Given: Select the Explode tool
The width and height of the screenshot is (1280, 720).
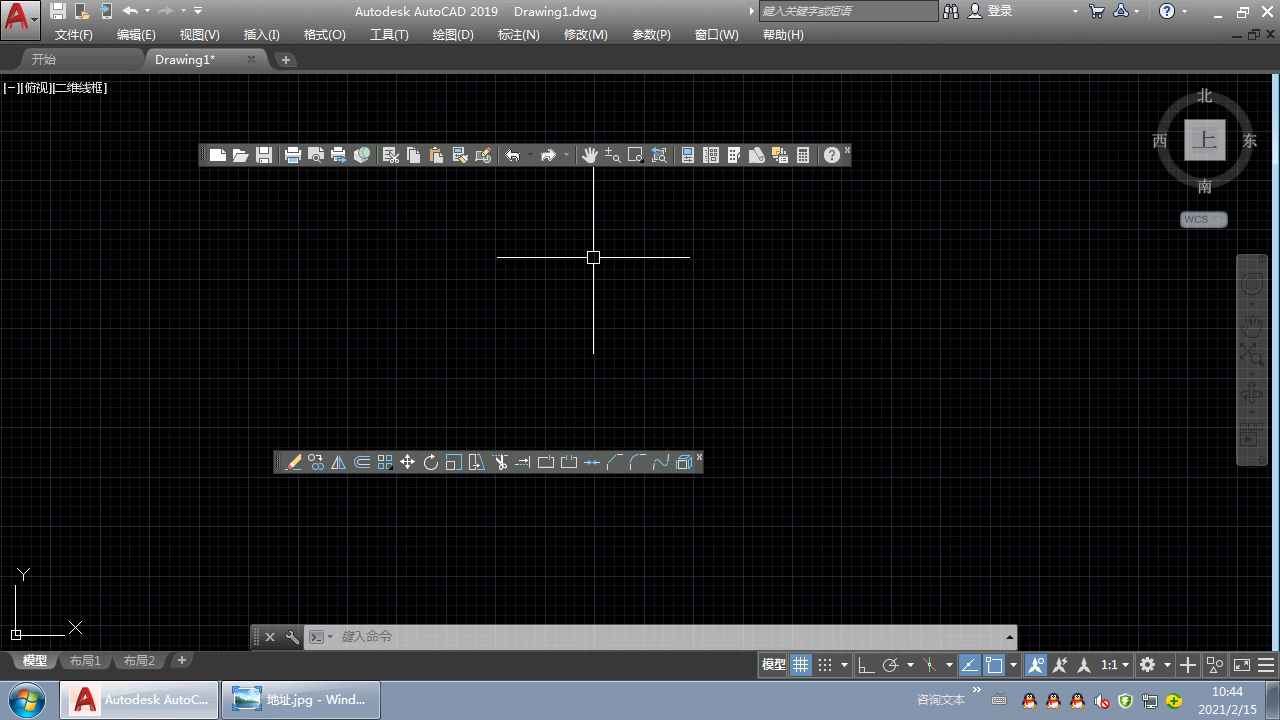Looking at the screenshot, I should (684, 462).
